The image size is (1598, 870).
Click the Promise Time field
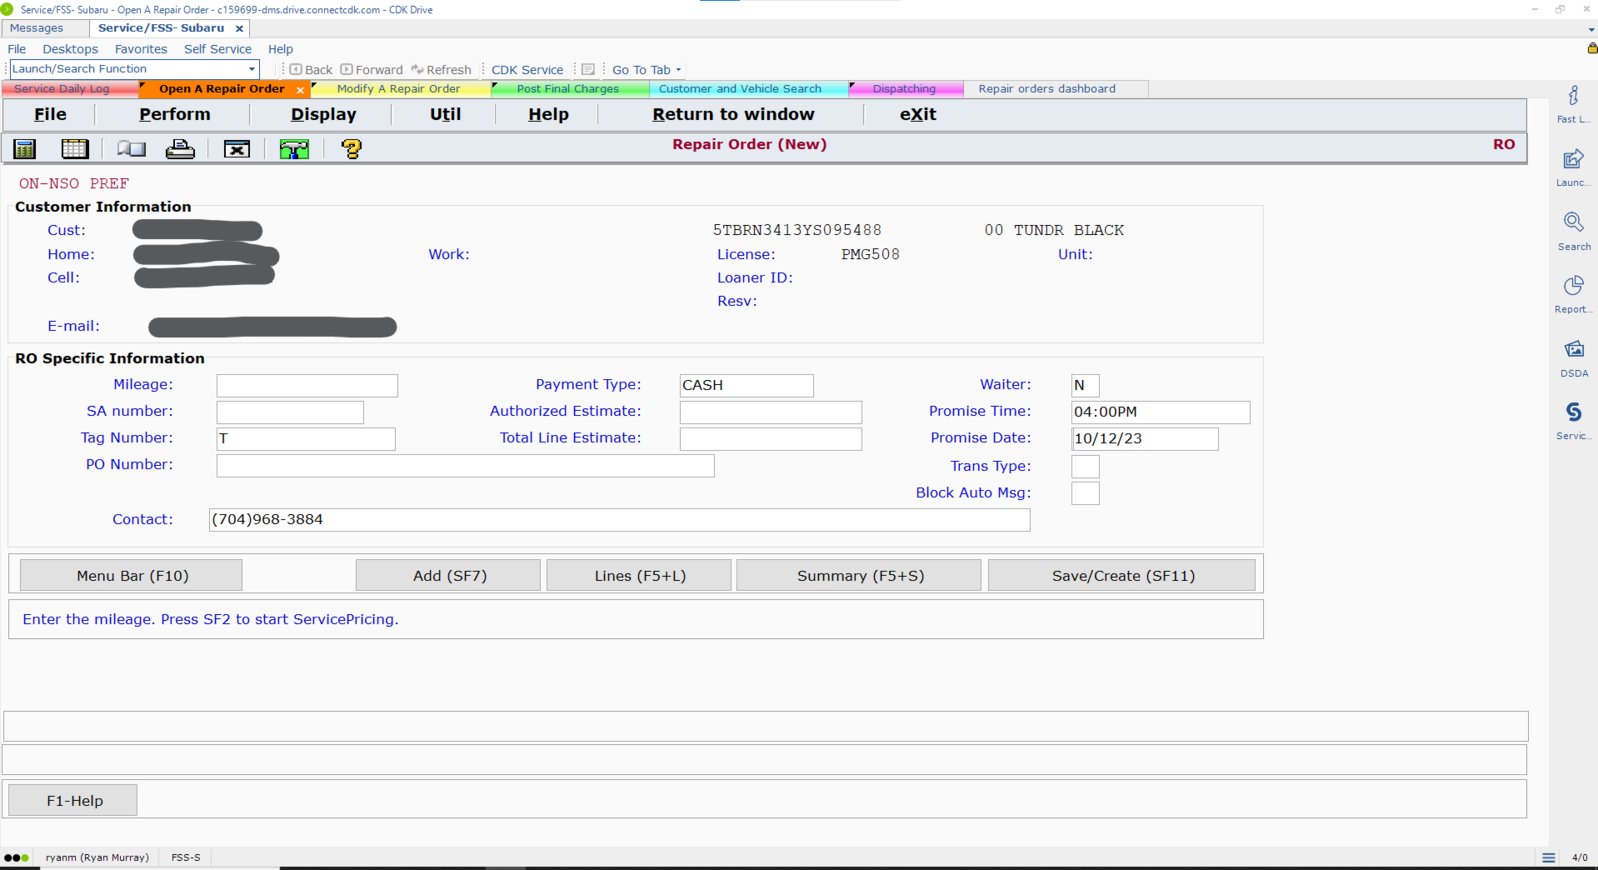(1161, 412)
